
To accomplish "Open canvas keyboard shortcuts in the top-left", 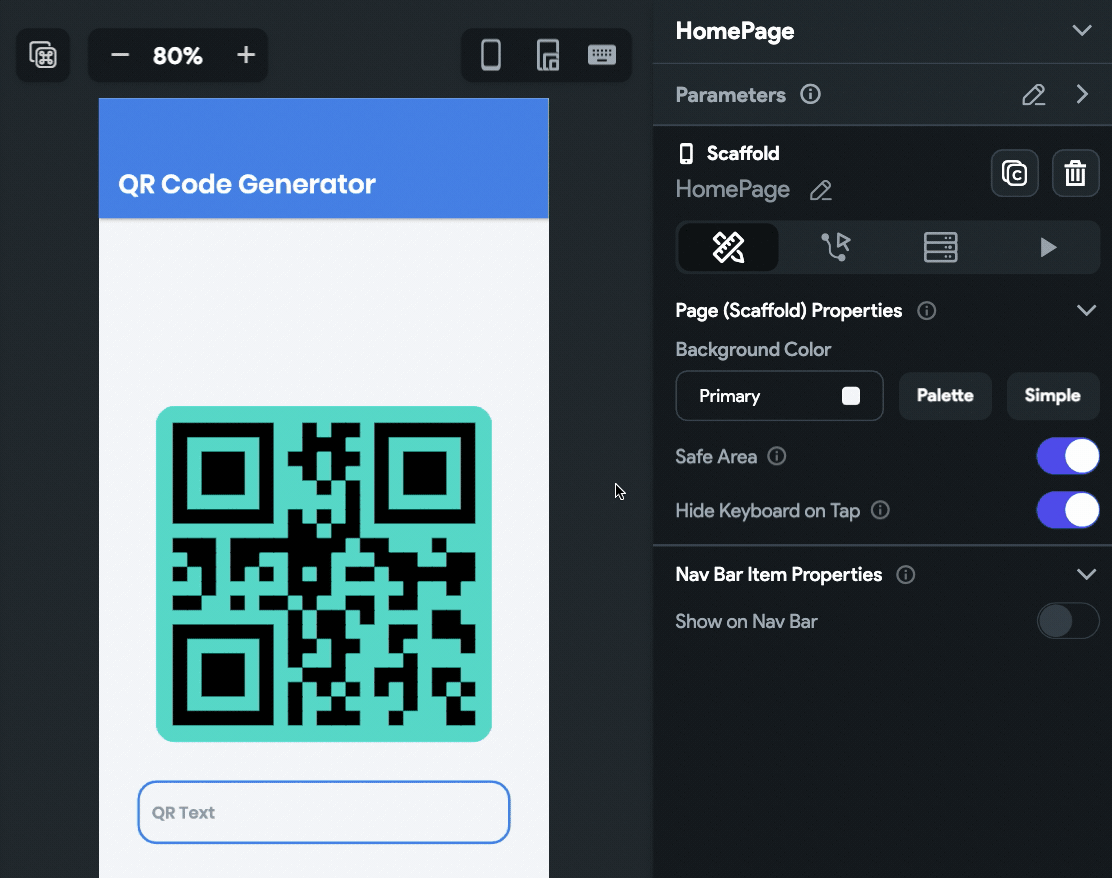I will click(x=42, y=55).
